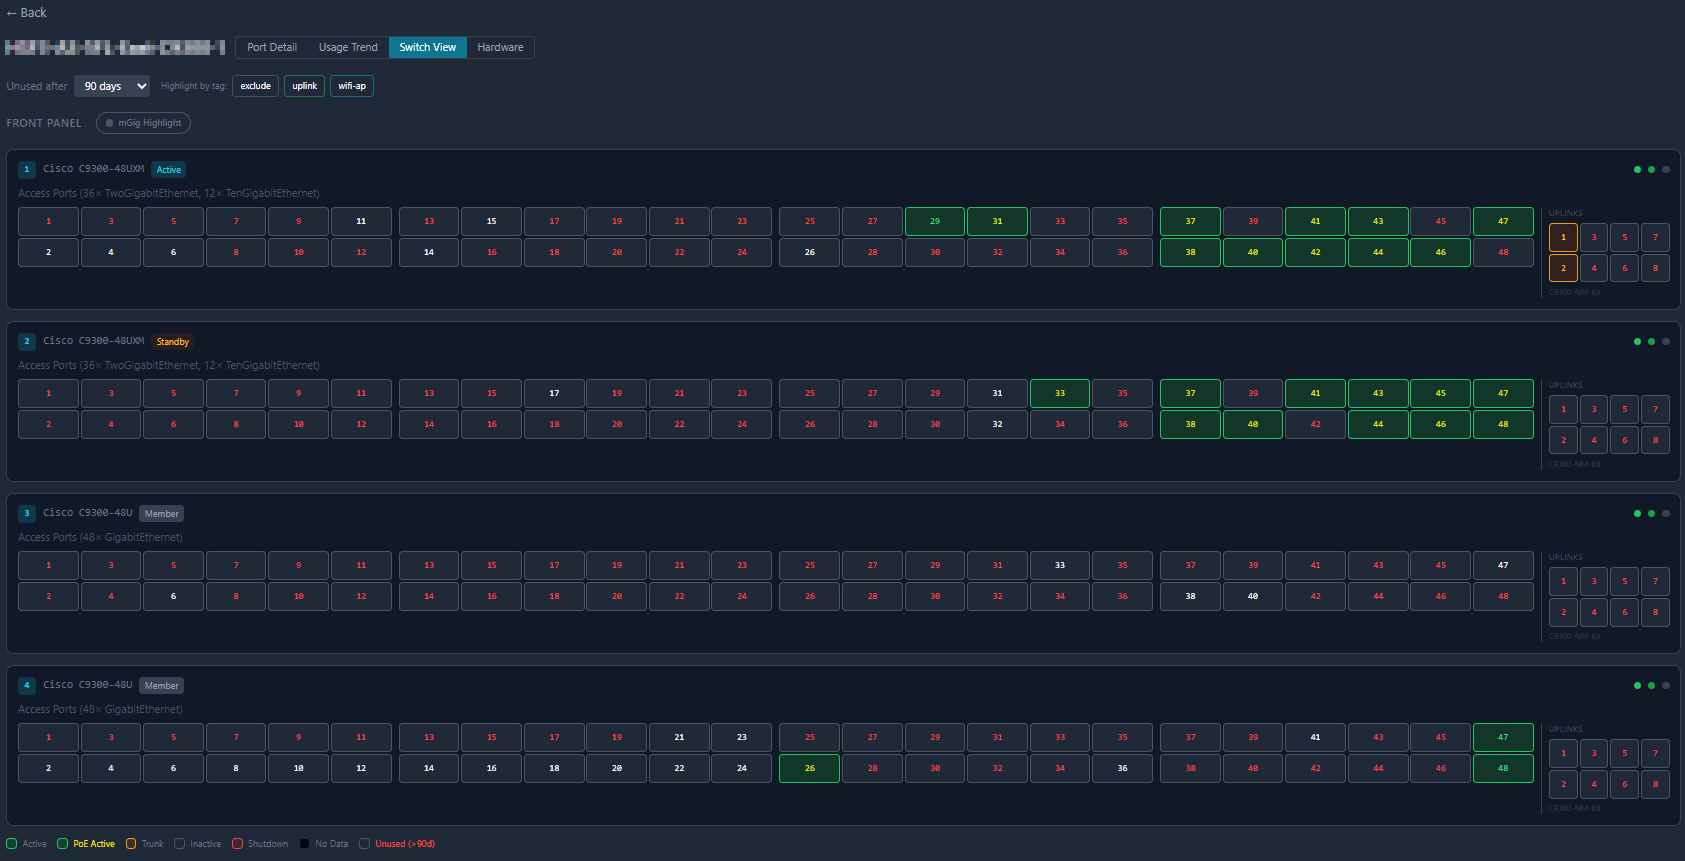Image resolution: width=1685 pixels, height=861 pixels.
Task: Click the Trunk legend swatch
Action: click(x=131, y=844)
